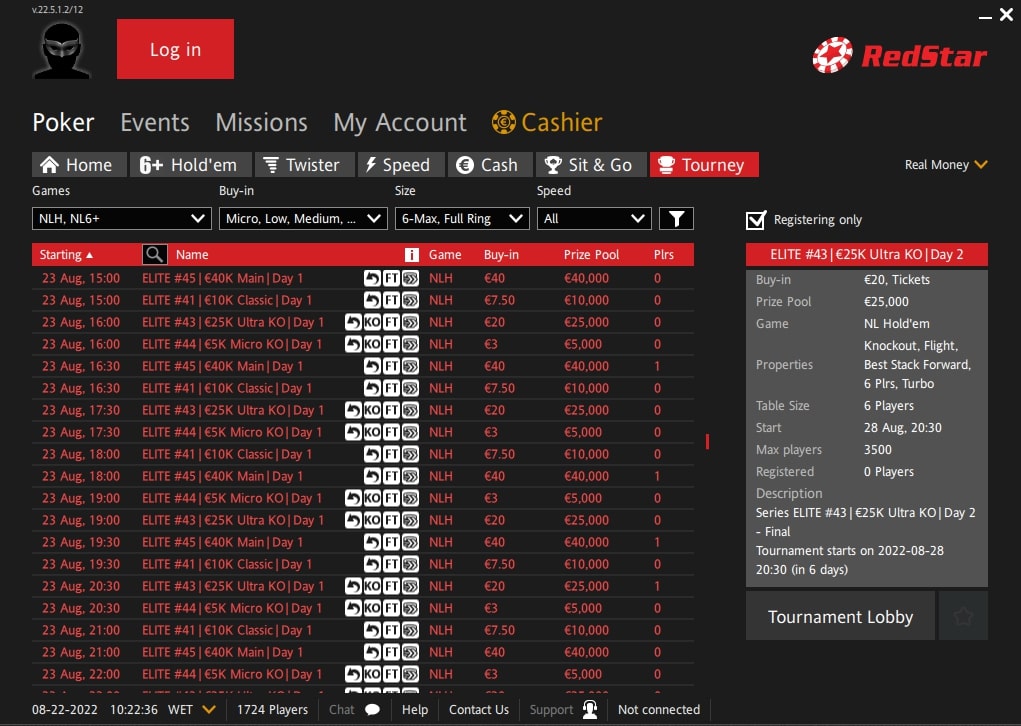Screen dimensions: 1021x726
Task: Click the Log in button
Action: [x=175, y=48]
